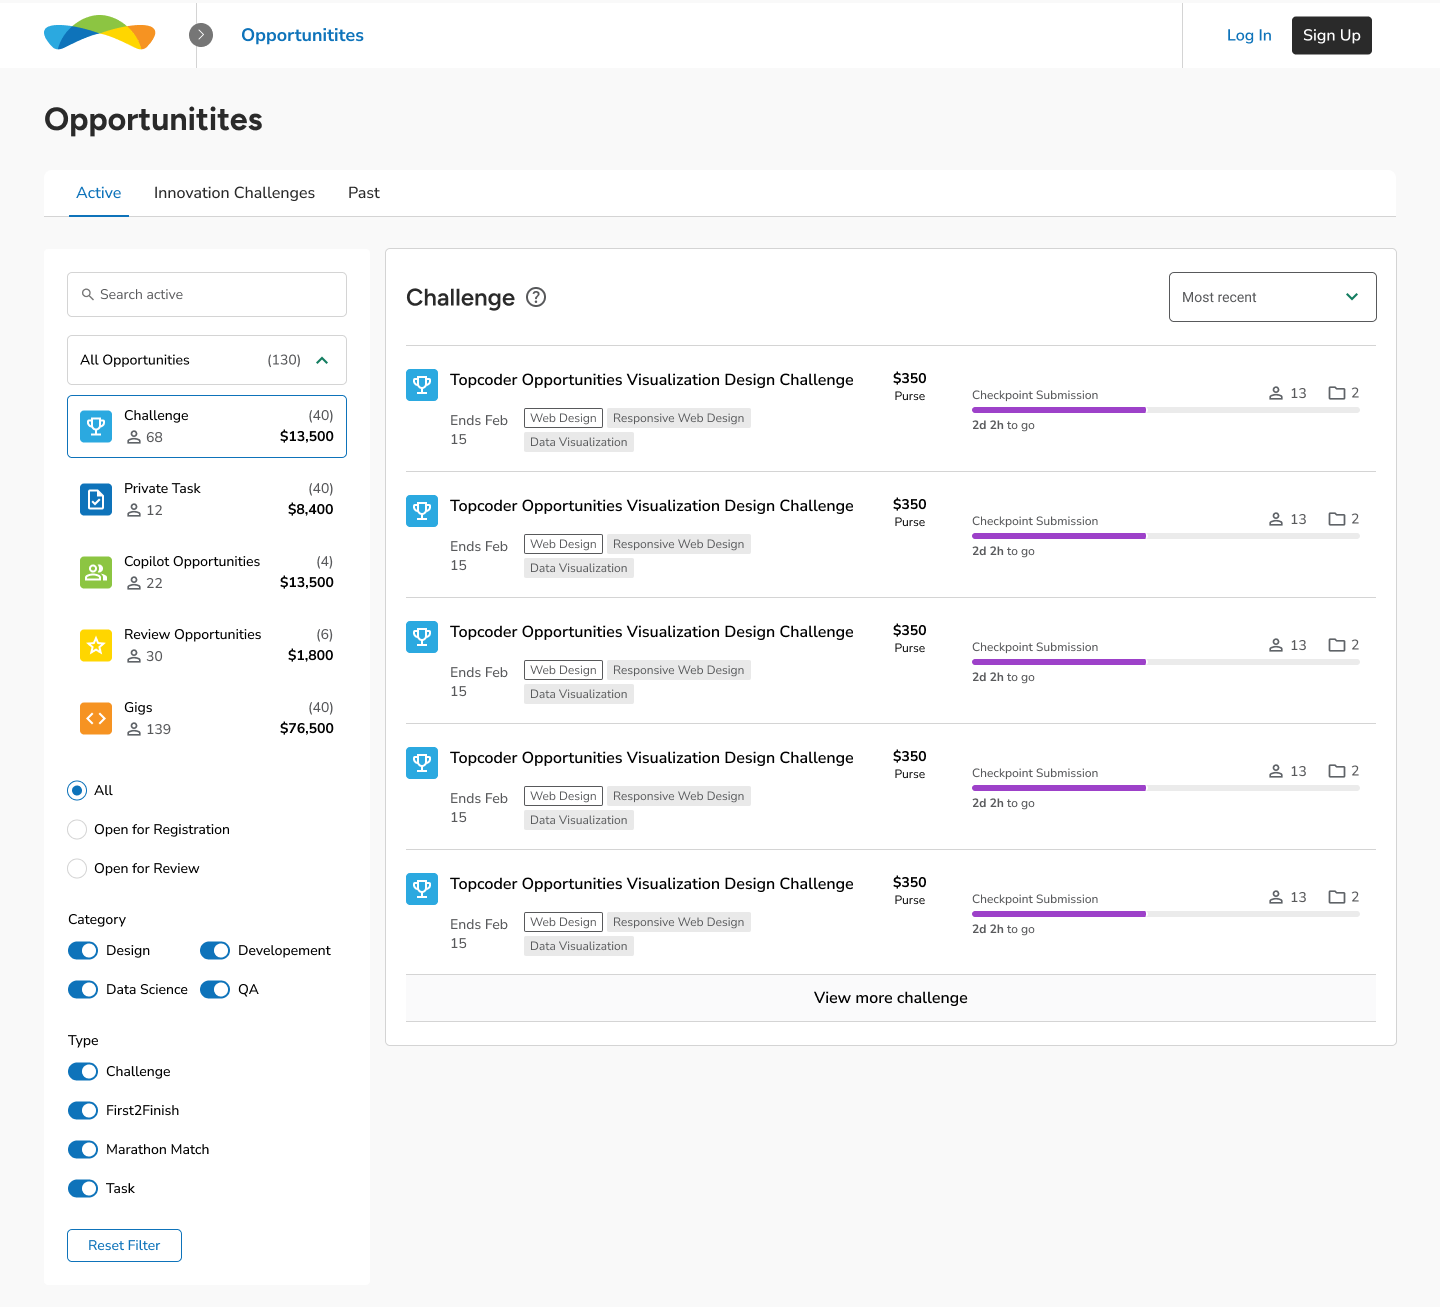Toggle the First2Finish type switch
Image resolution: width=1440 pixels, height=1307 pixels.
[83, 1110]
